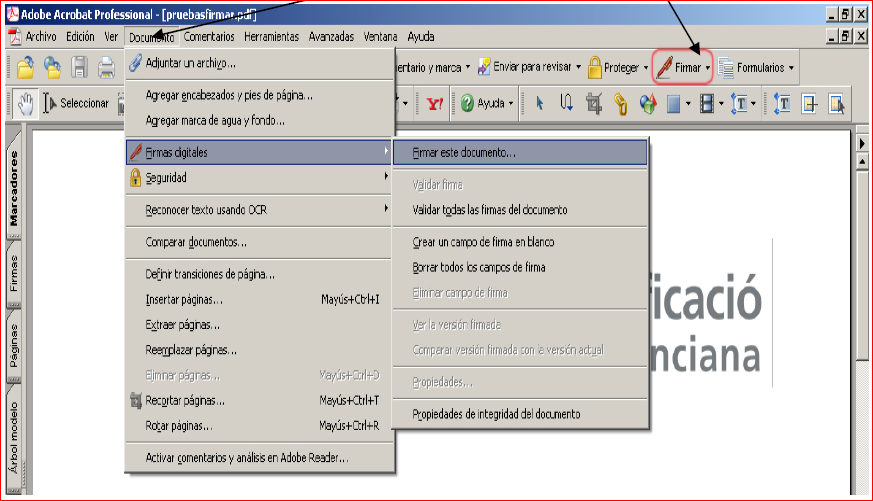Image resolution: width=873 pixels, height=501 pixels.
Task: Click the Open folder toolbar icon
Action: click(26, 67)
